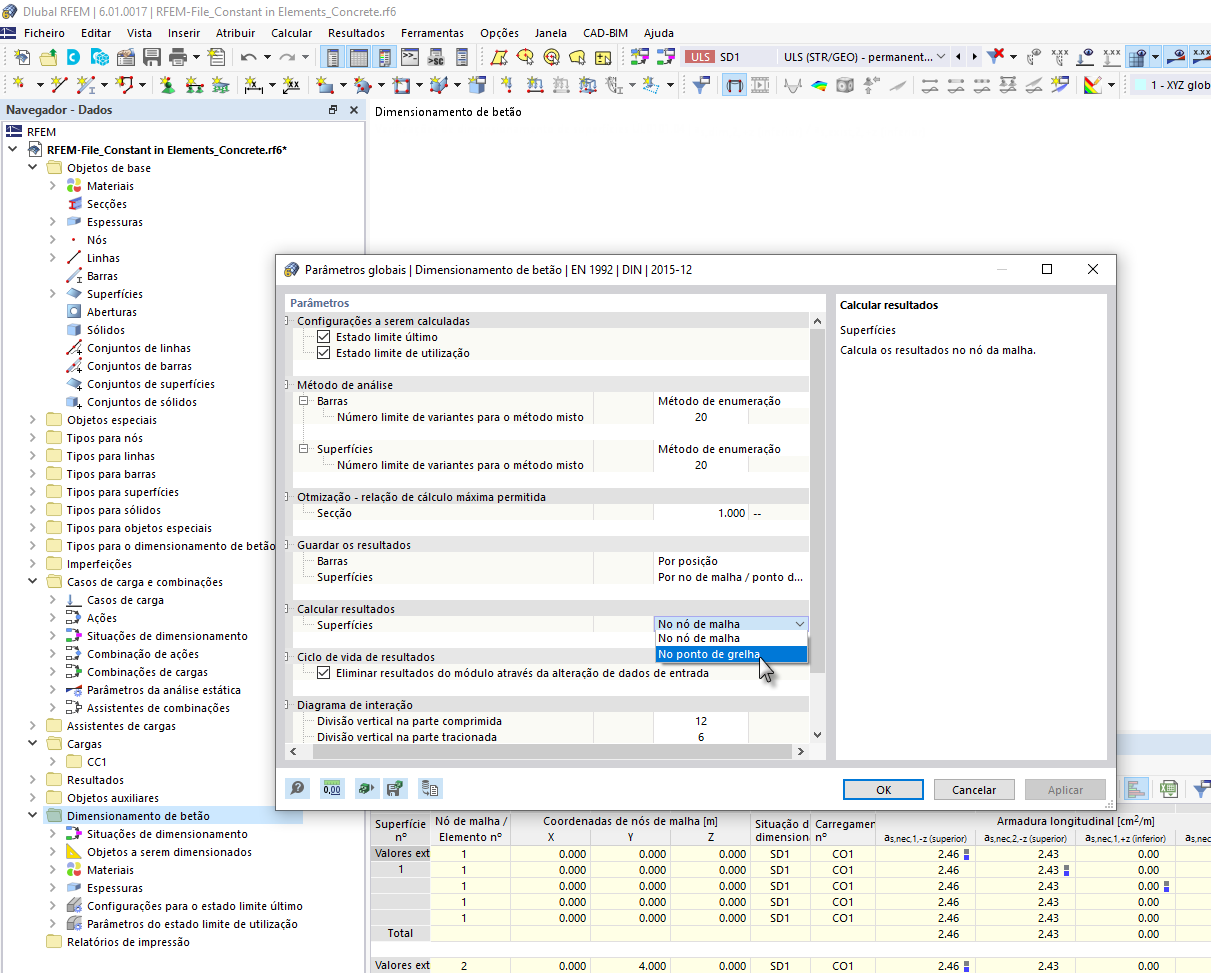Open the CAD-BIM menu

point(605,33)
